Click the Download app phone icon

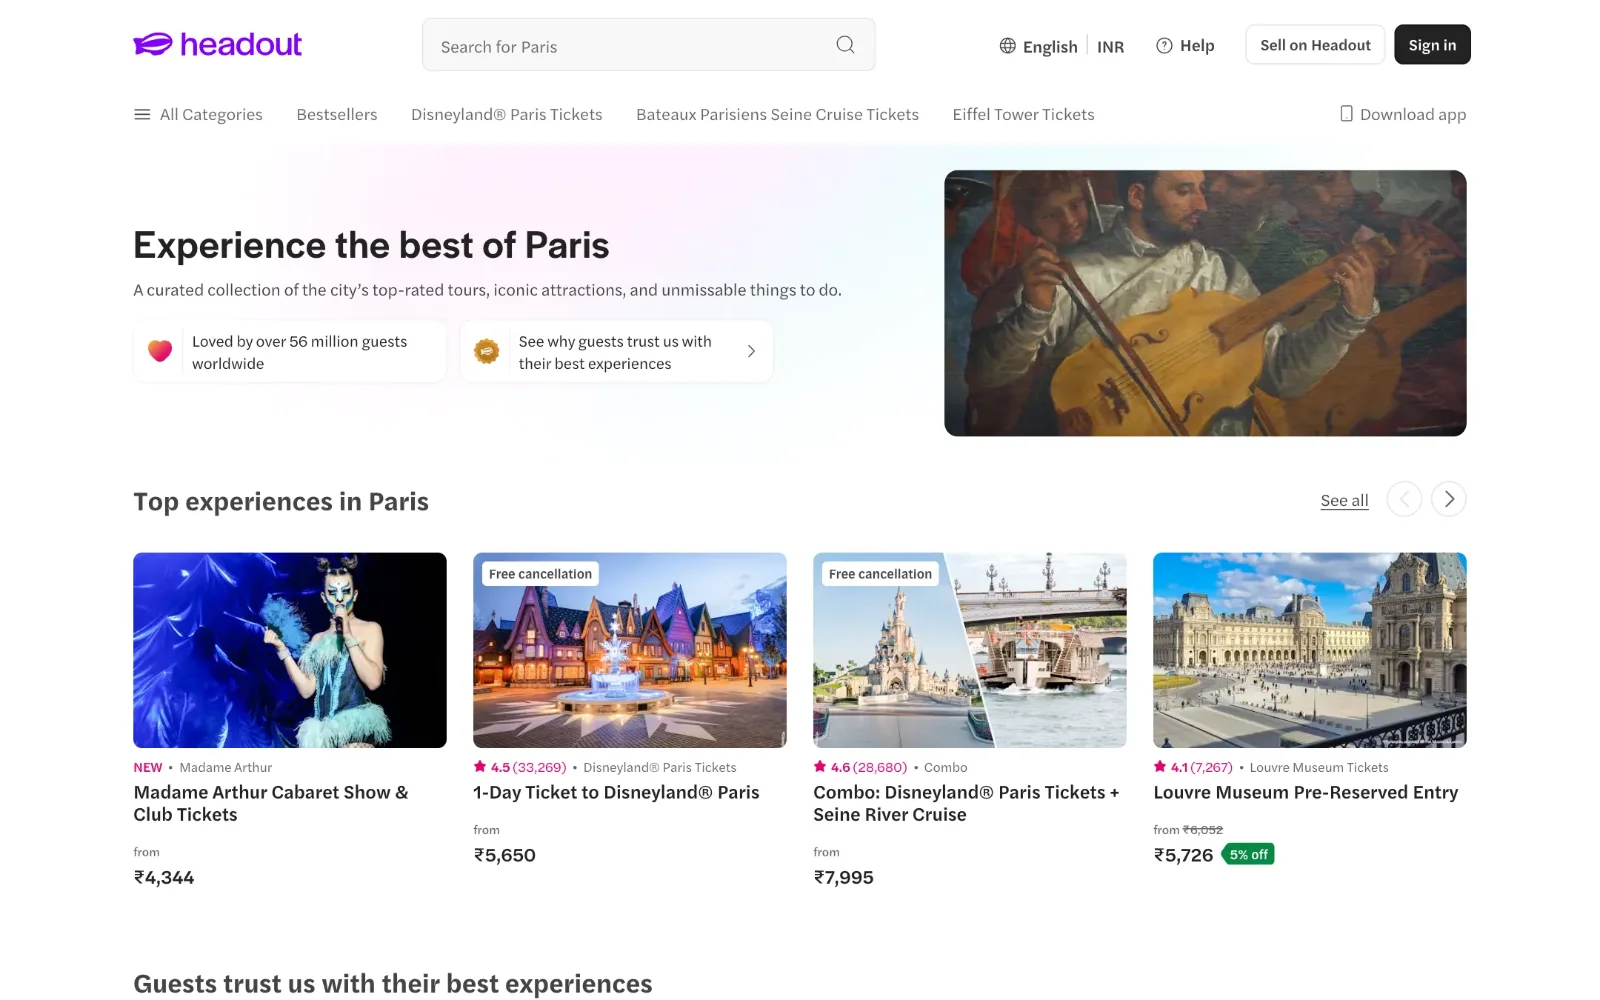pos(1346,114)
